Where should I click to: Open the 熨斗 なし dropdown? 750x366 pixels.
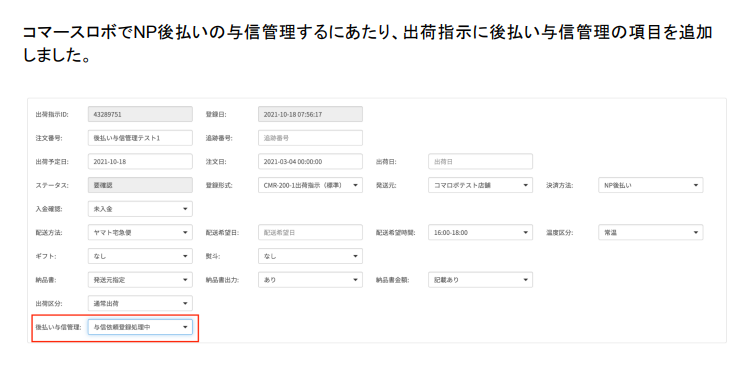(x=310, y=256)
